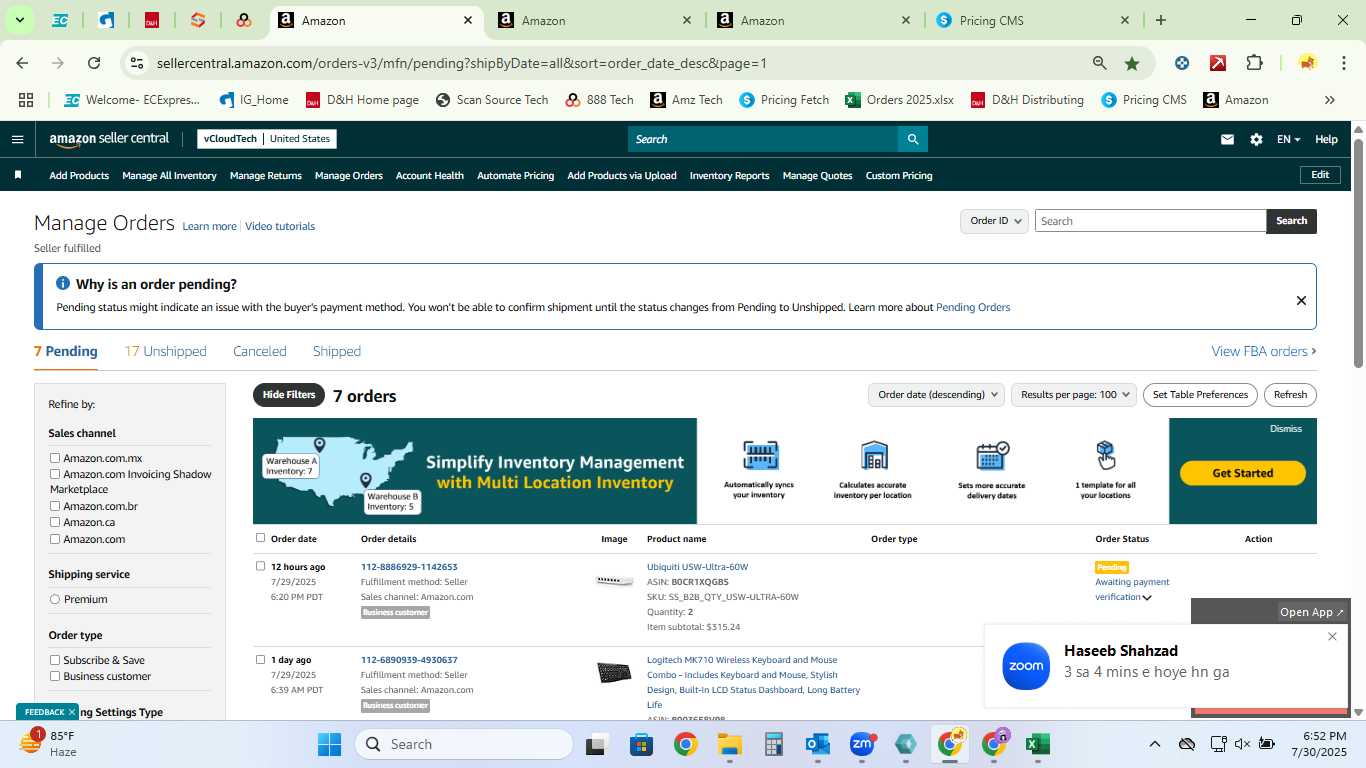Image resolution: width=1366 pixels, height=768 pixels.
Task: Click the orders Refresh button
Action: point(1290,395)
